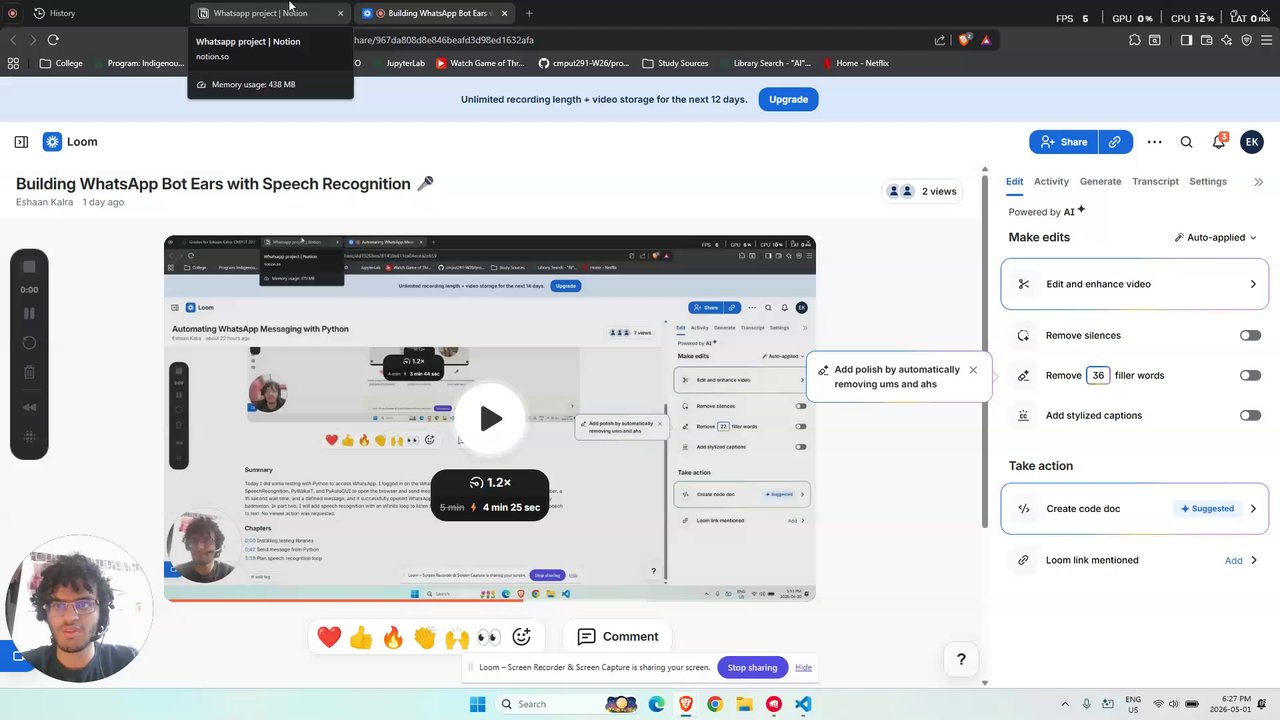Open the three-dot more options menu
Image resolution: width=1280 pixels, height=720 pixels.
click(x=1155, y=142)
